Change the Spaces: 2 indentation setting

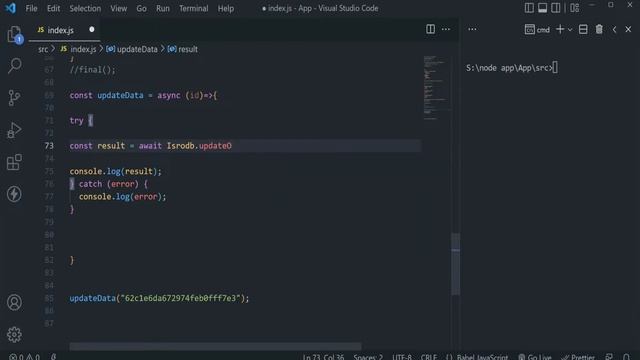[x=368, y=357]
